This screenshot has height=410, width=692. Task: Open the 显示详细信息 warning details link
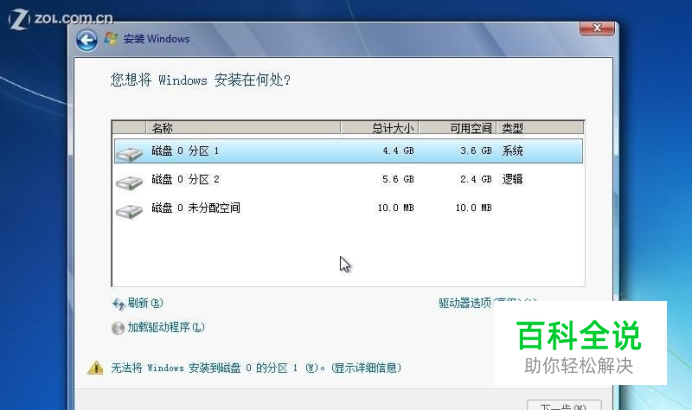pyautogui.click(x=366, y=368)
